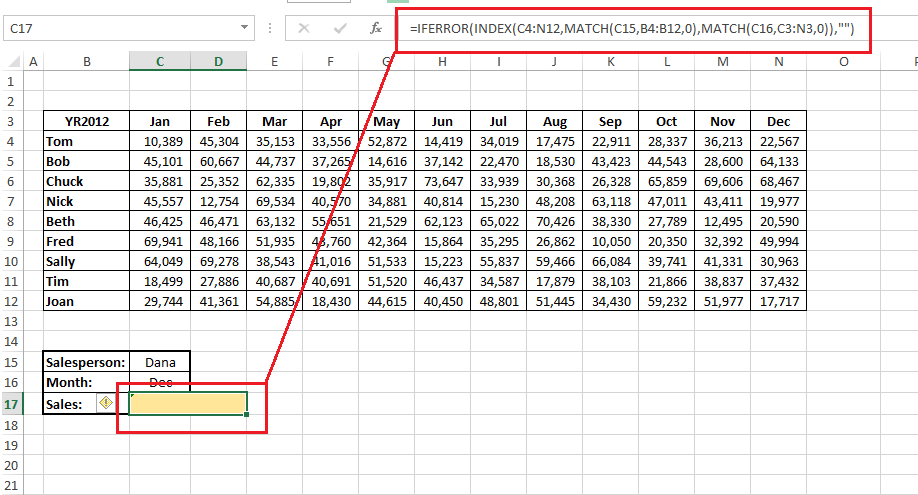Select column C header
This screenshot has height=495, width=918.
pos(159,62)
